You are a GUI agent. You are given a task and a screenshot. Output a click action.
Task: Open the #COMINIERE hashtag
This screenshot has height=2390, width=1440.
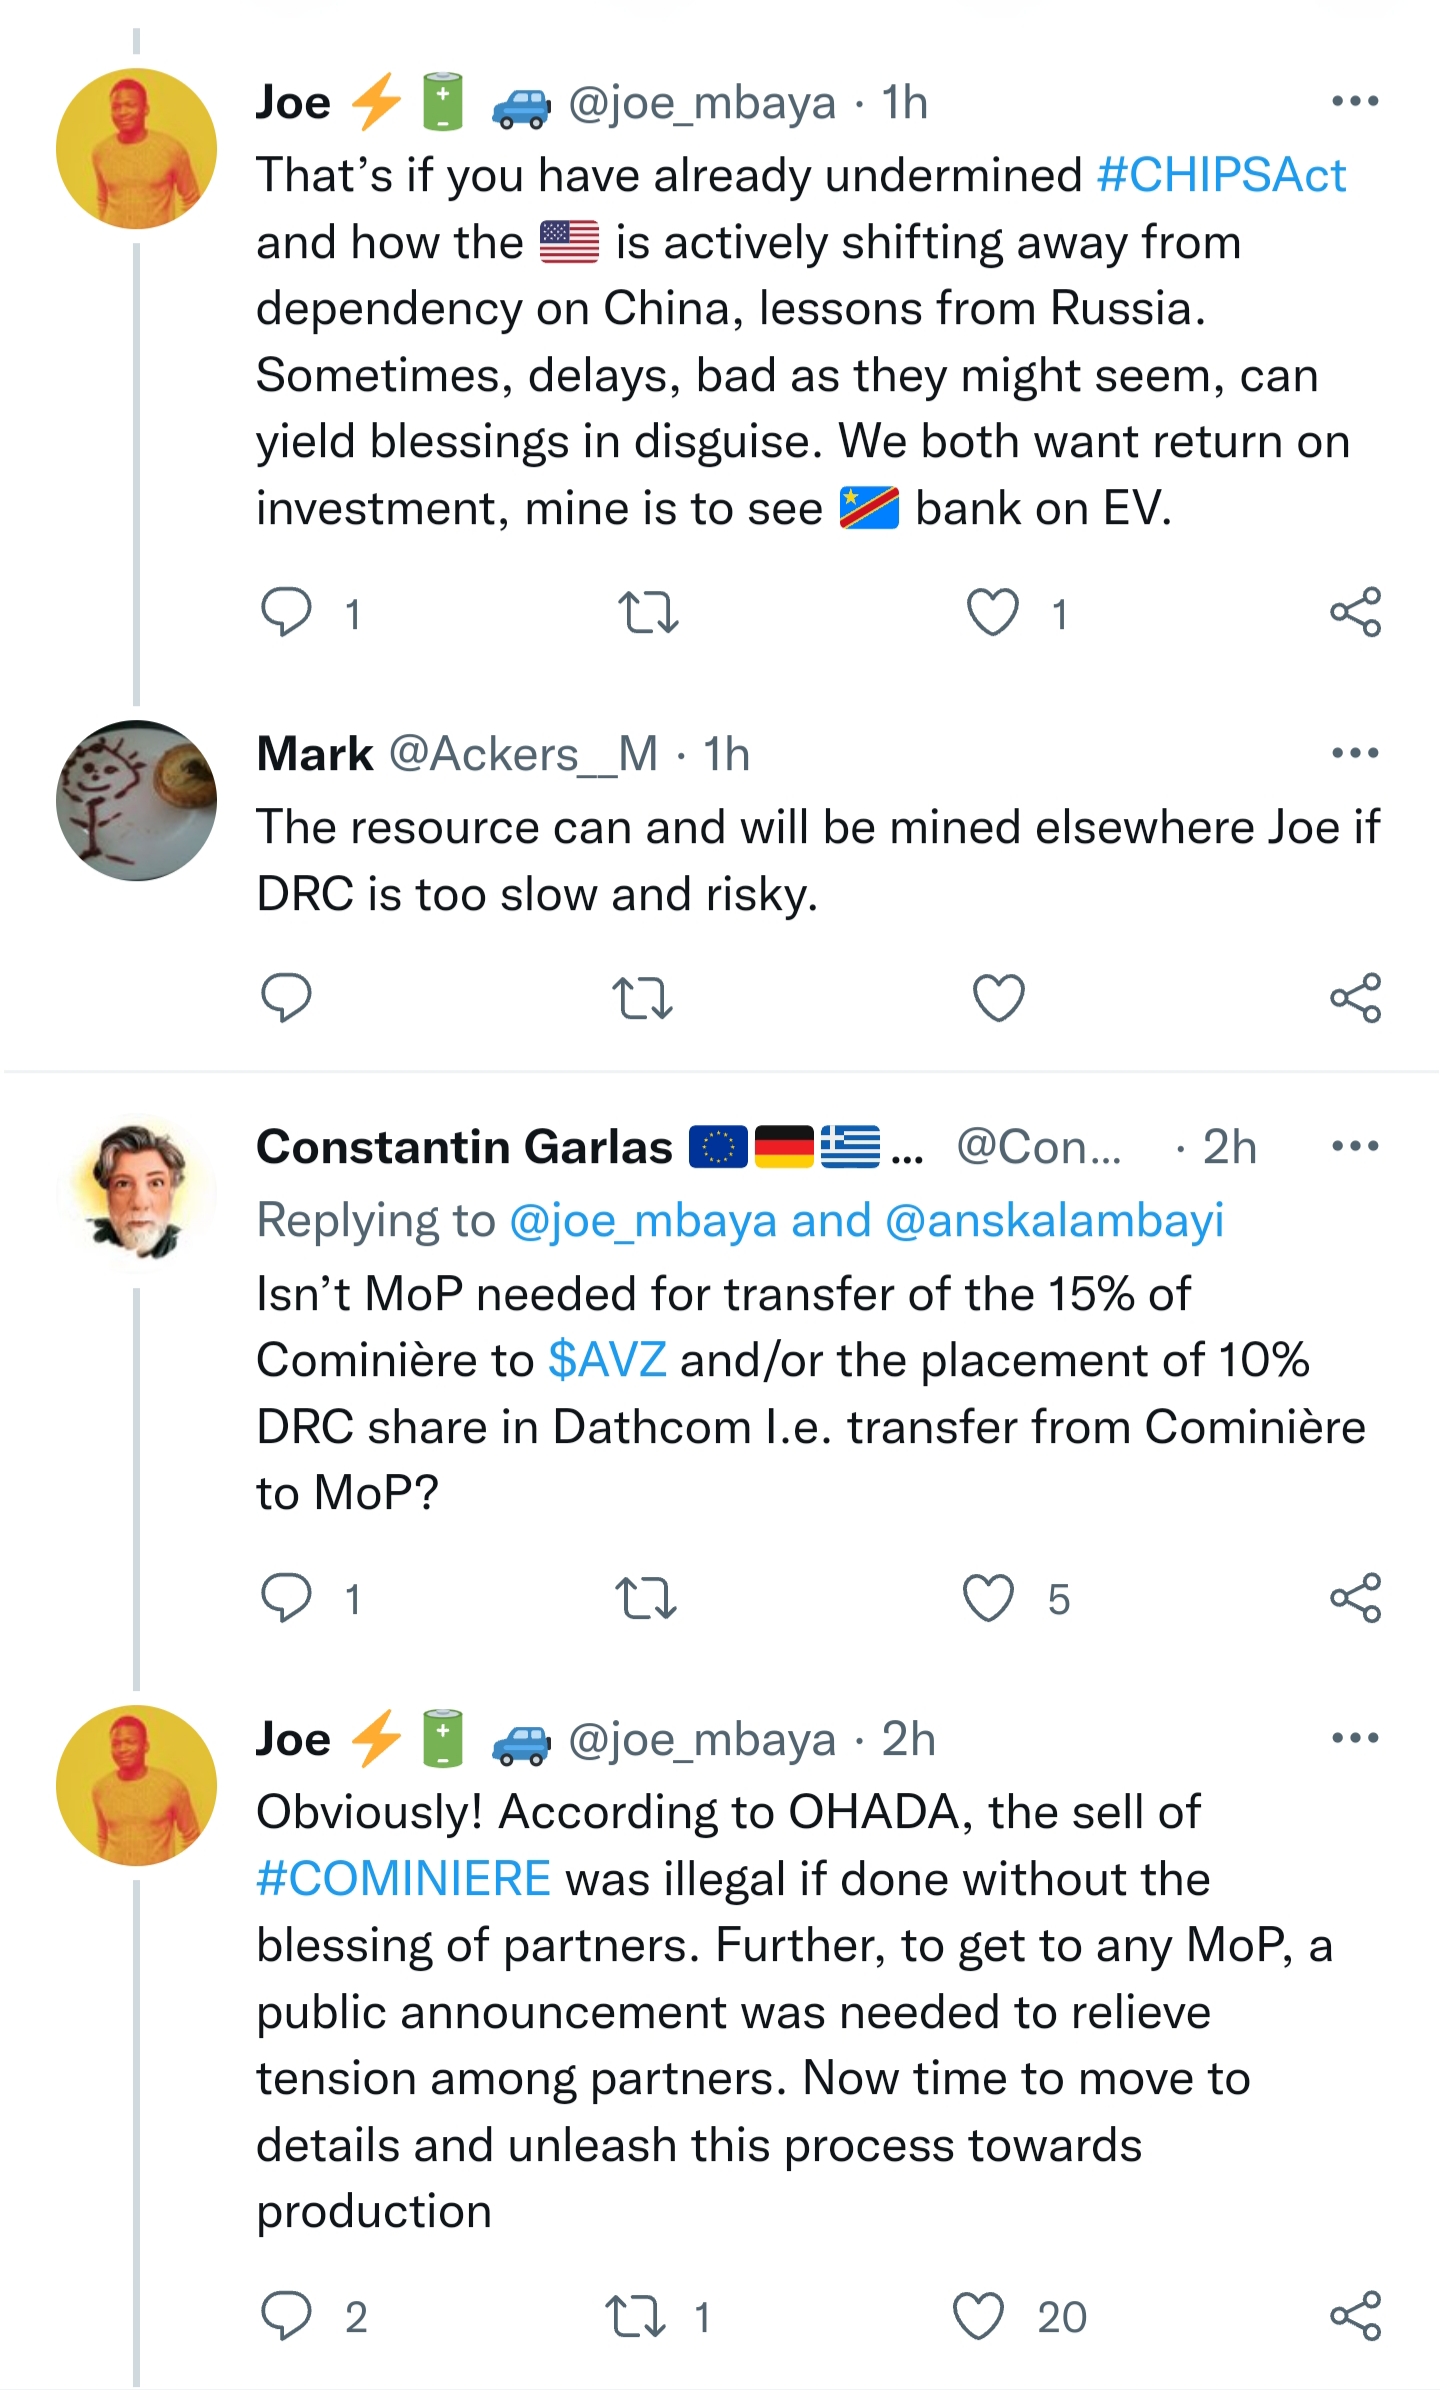point(403,1878)
